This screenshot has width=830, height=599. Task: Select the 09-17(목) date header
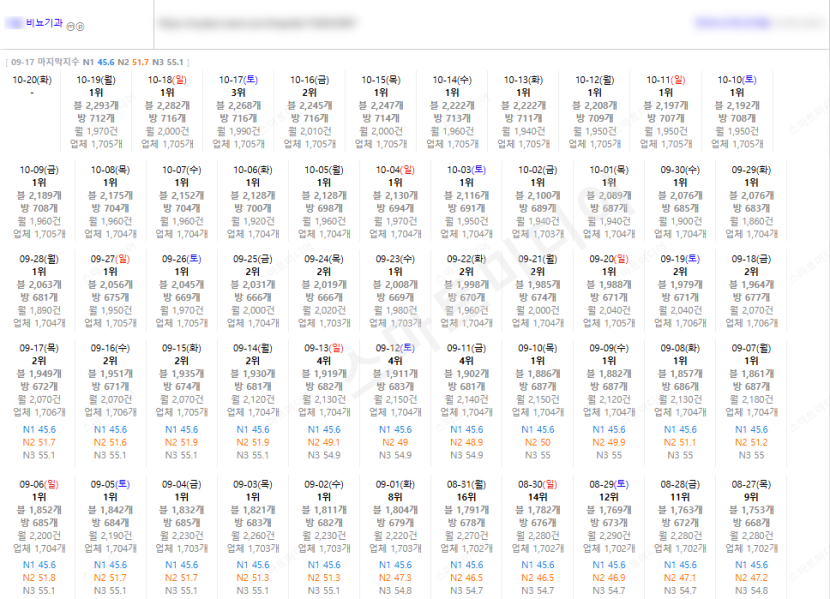(x=39, y=348)
